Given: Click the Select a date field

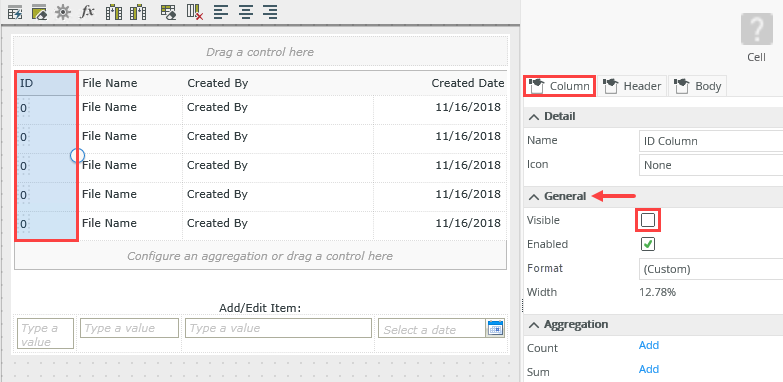Looking at the screenshot, I should [432, 328].
